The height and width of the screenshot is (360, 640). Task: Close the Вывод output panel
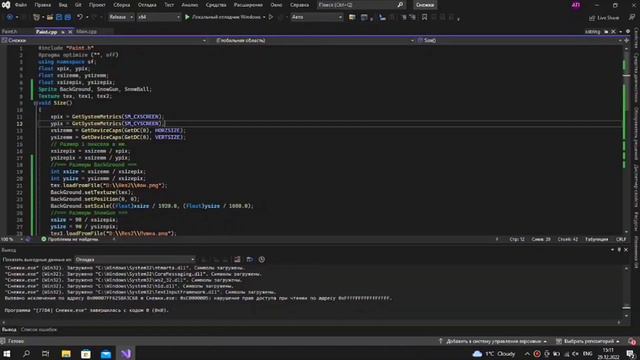(626, 250)
